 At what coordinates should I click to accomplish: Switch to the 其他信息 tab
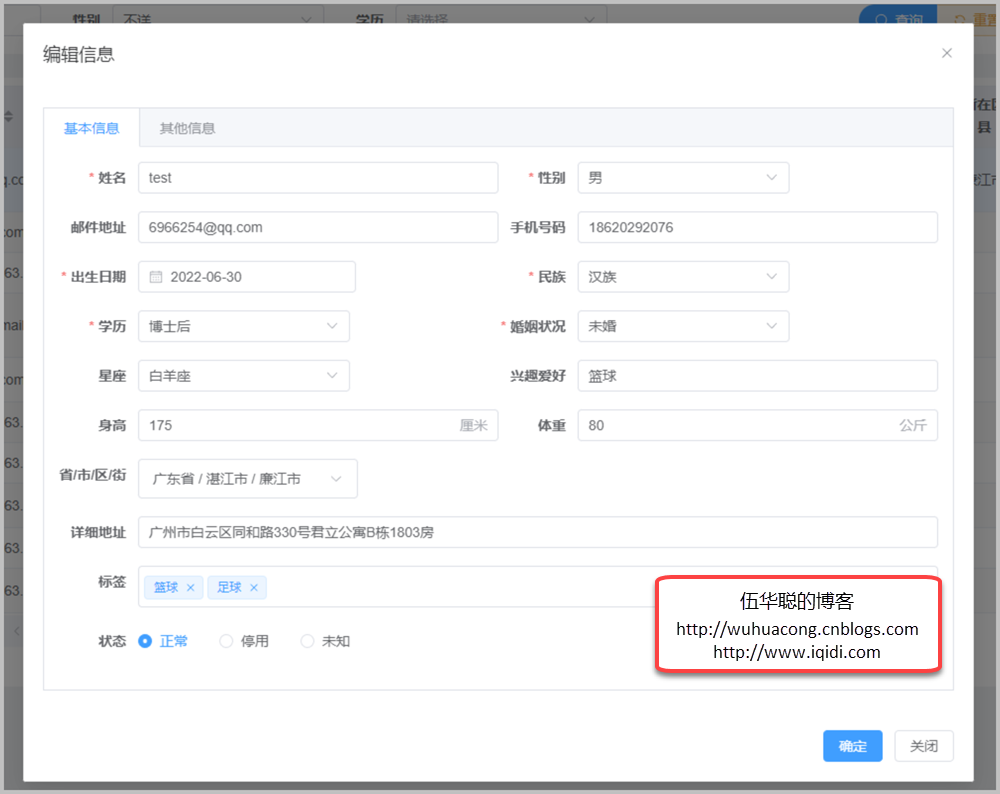[x=187, y=128]
